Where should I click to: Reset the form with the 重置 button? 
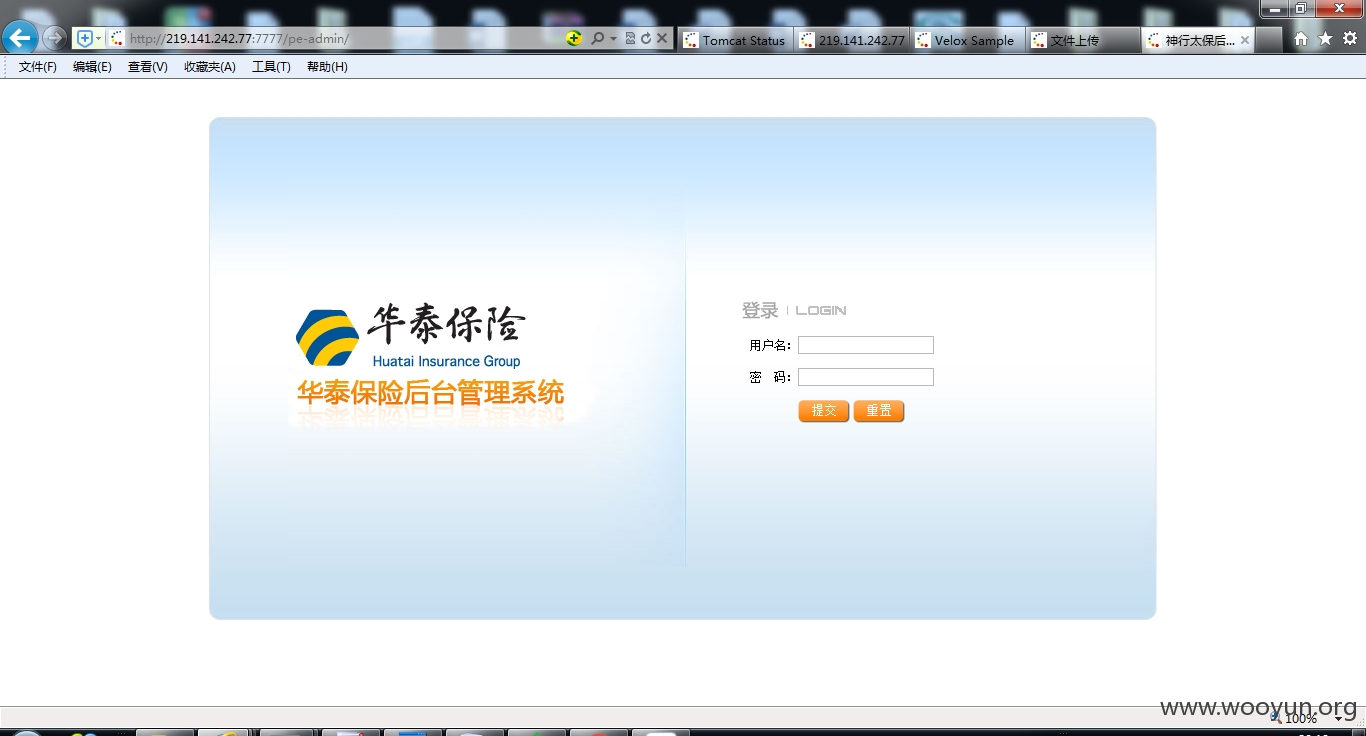(x=879, y=411)
